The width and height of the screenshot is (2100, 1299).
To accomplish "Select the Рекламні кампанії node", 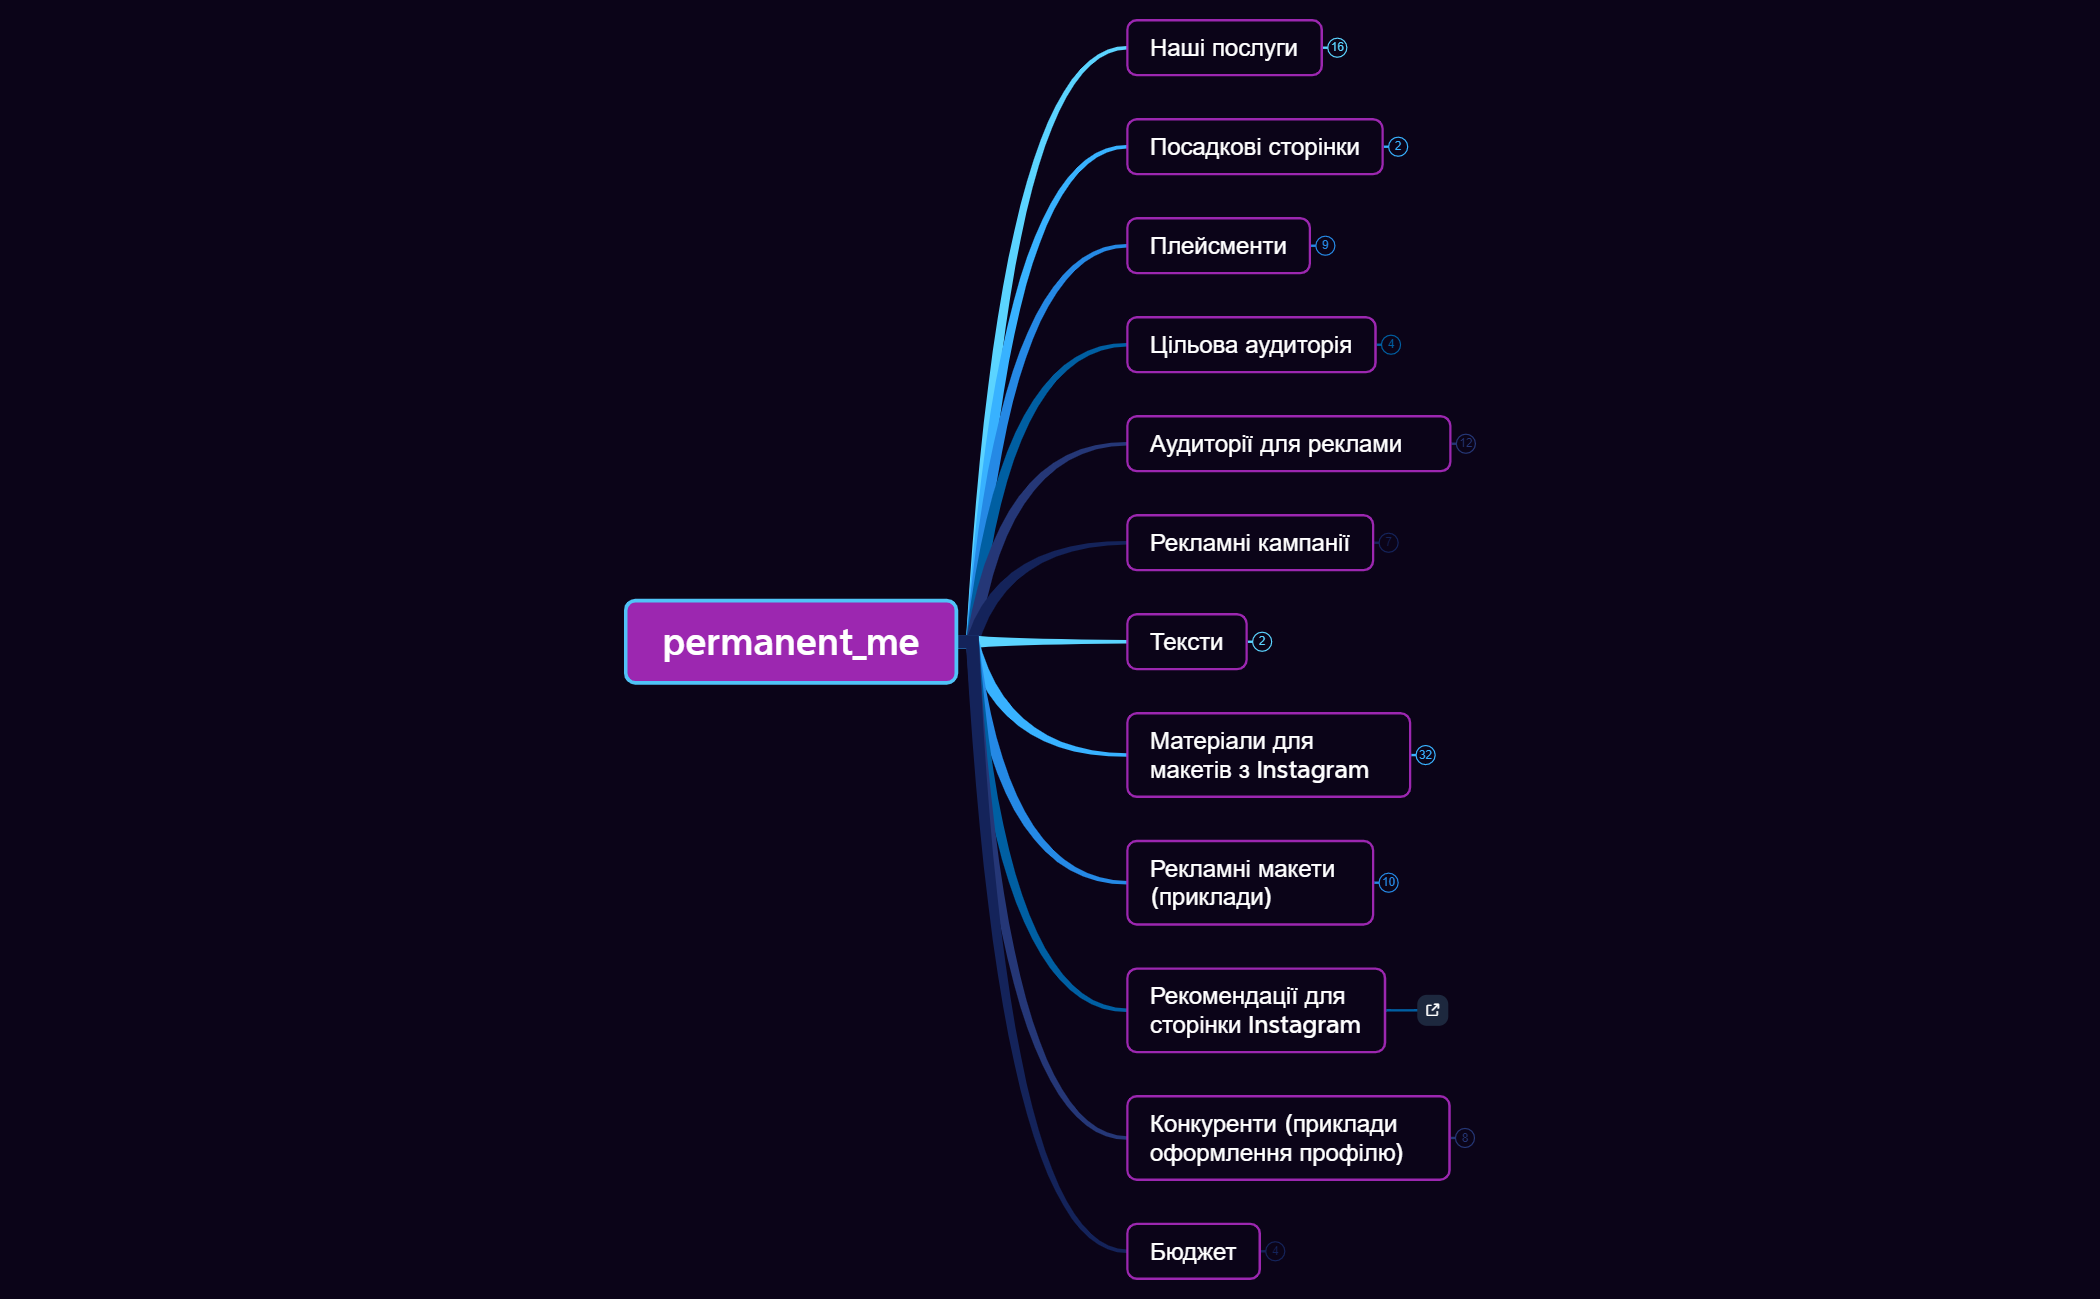I will click(x=1249, y=543).
